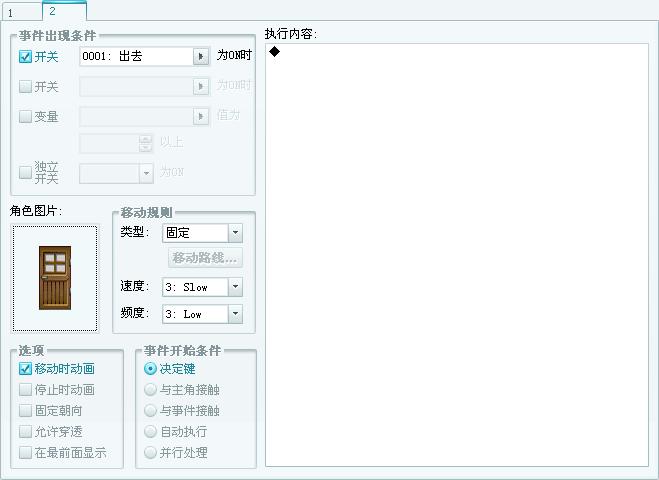Click the second 开关 switch field
659x480 pixels.
[x=137, y=87]
